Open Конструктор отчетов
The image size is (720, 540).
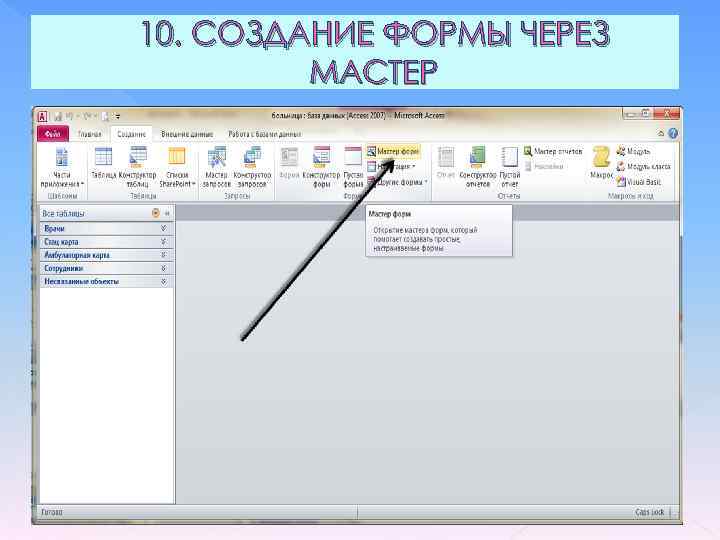478,168
